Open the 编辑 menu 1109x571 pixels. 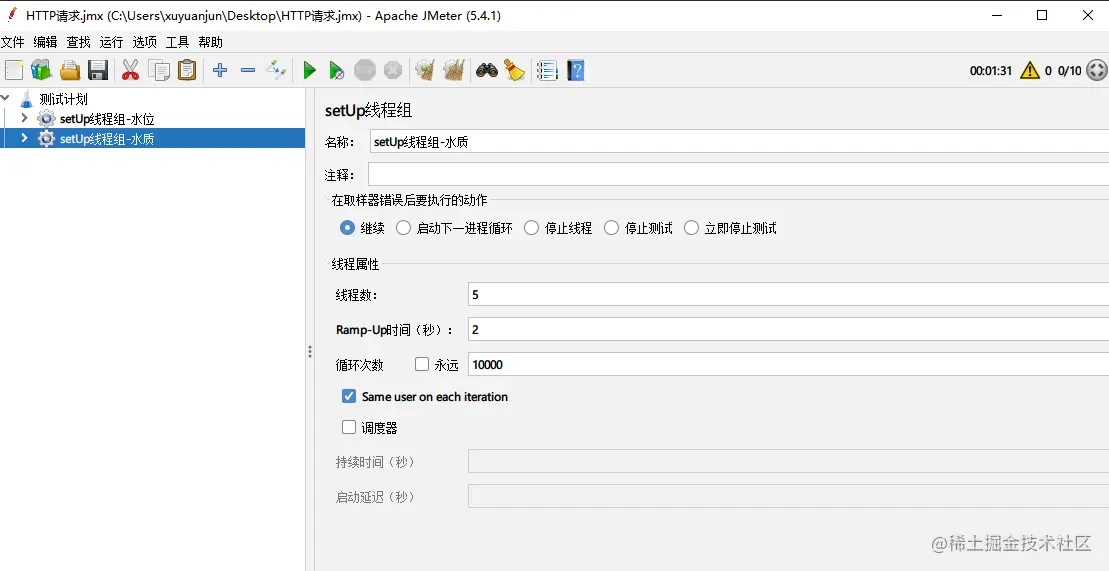click(45, 42)
